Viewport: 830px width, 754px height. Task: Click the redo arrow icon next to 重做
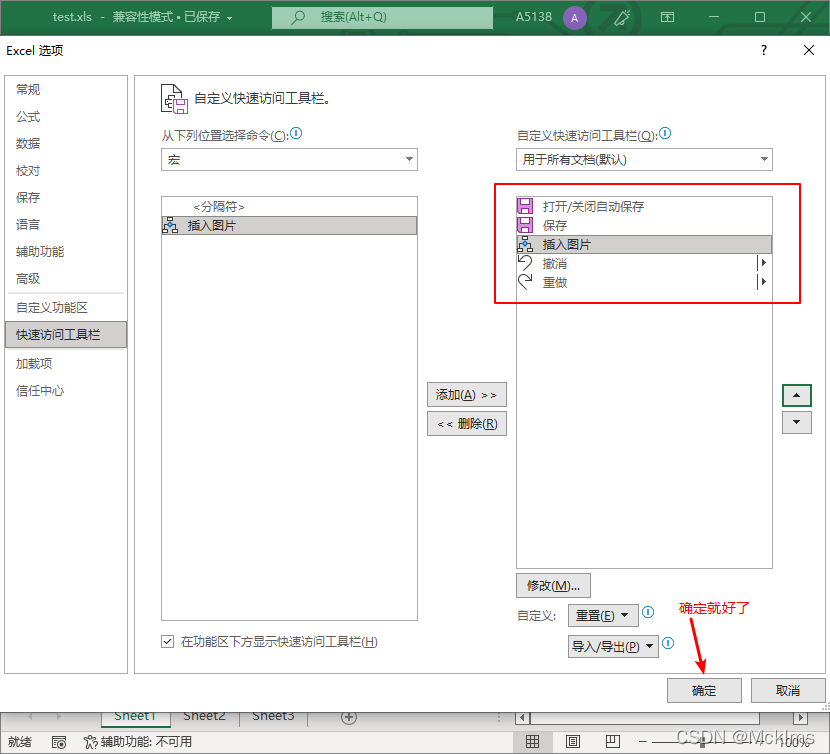click(x=525, y=282)
